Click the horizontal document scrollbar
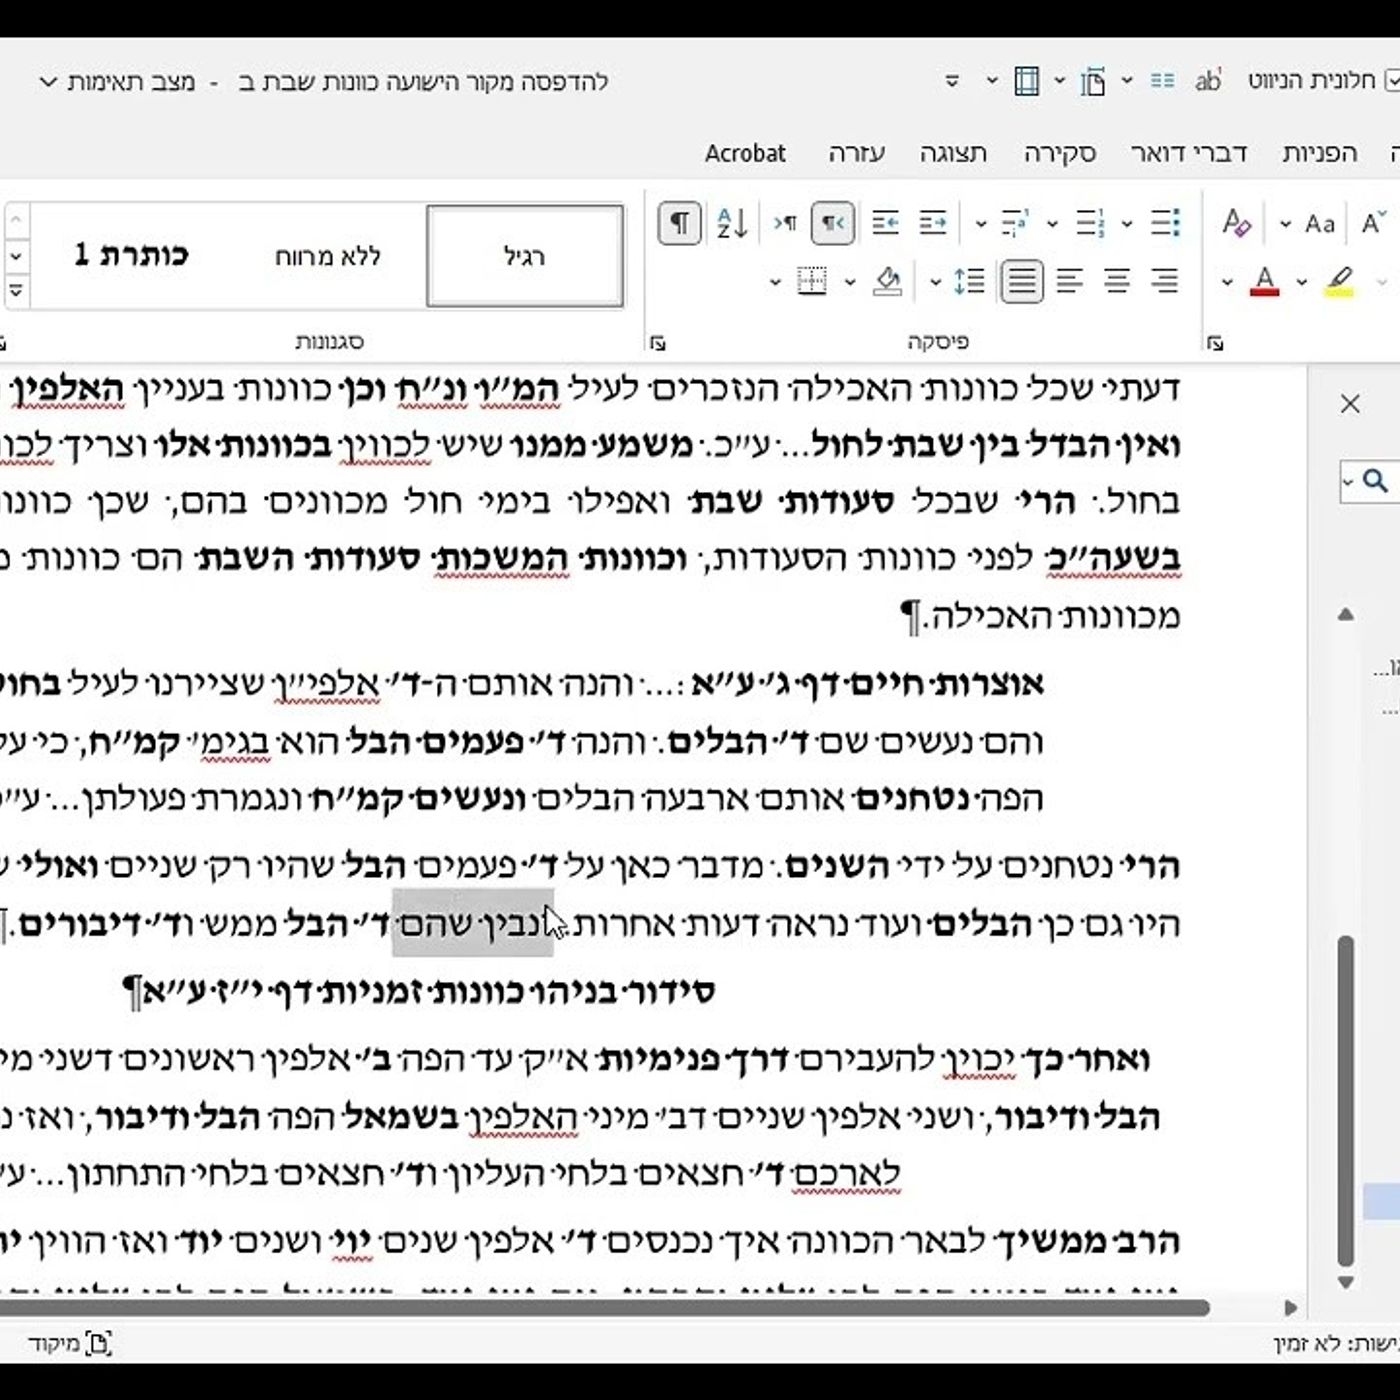This screenshot has width=1400, height=1400. pos(605,1307)
